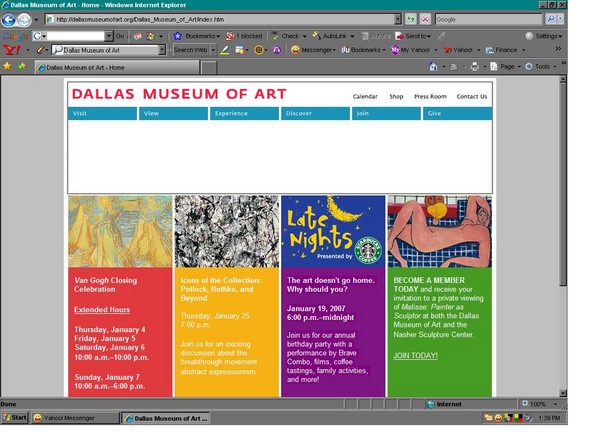This screenshot has height=439, width=600.
Task: Expand the Google Bookmarks dropdown
Action: (x=218, y=36)
